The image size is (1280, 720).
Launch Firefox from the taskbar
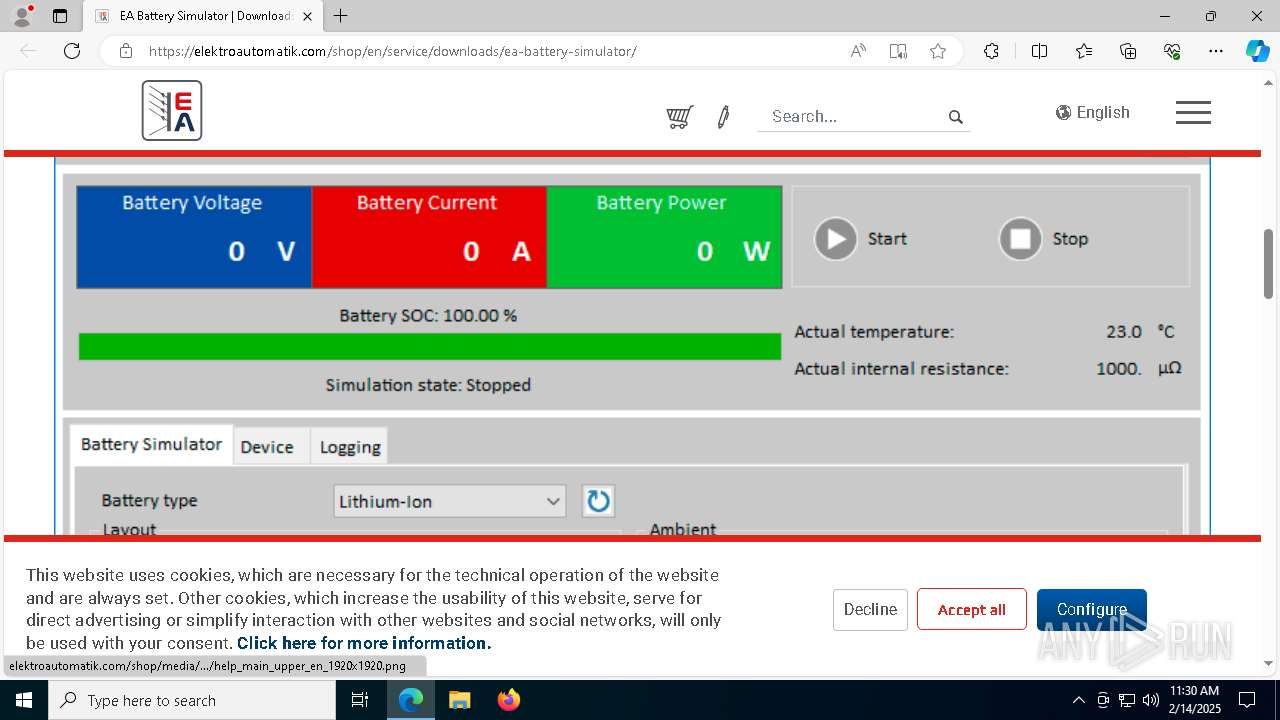(x=509, y=700)
